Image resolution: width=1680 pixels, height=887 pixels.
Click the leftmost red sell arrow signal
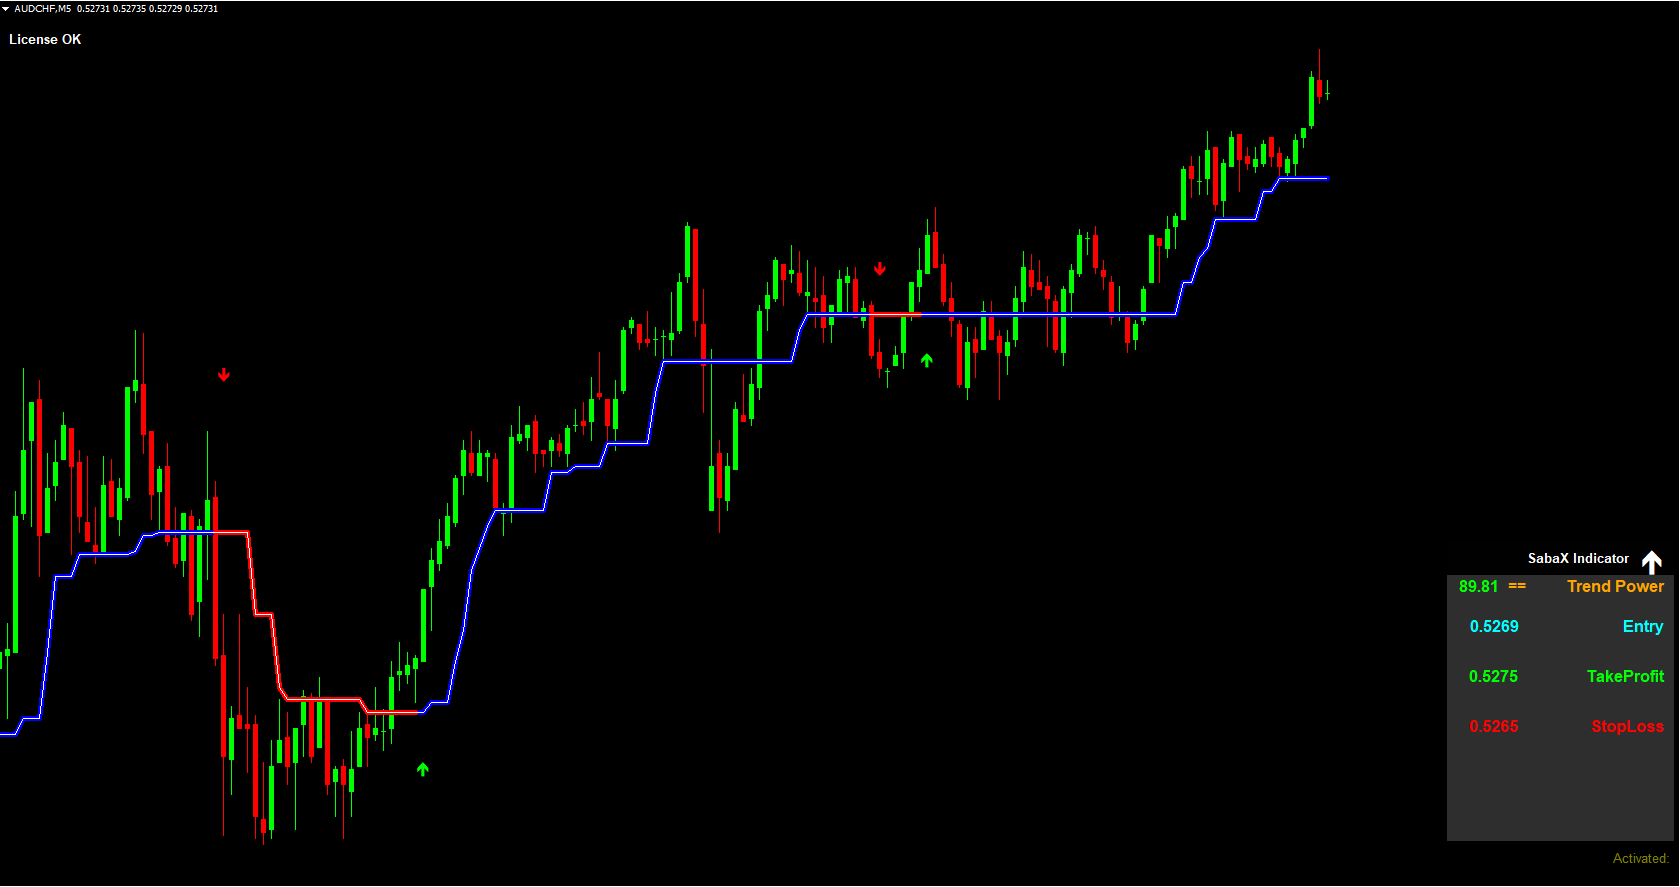point(224,375)
